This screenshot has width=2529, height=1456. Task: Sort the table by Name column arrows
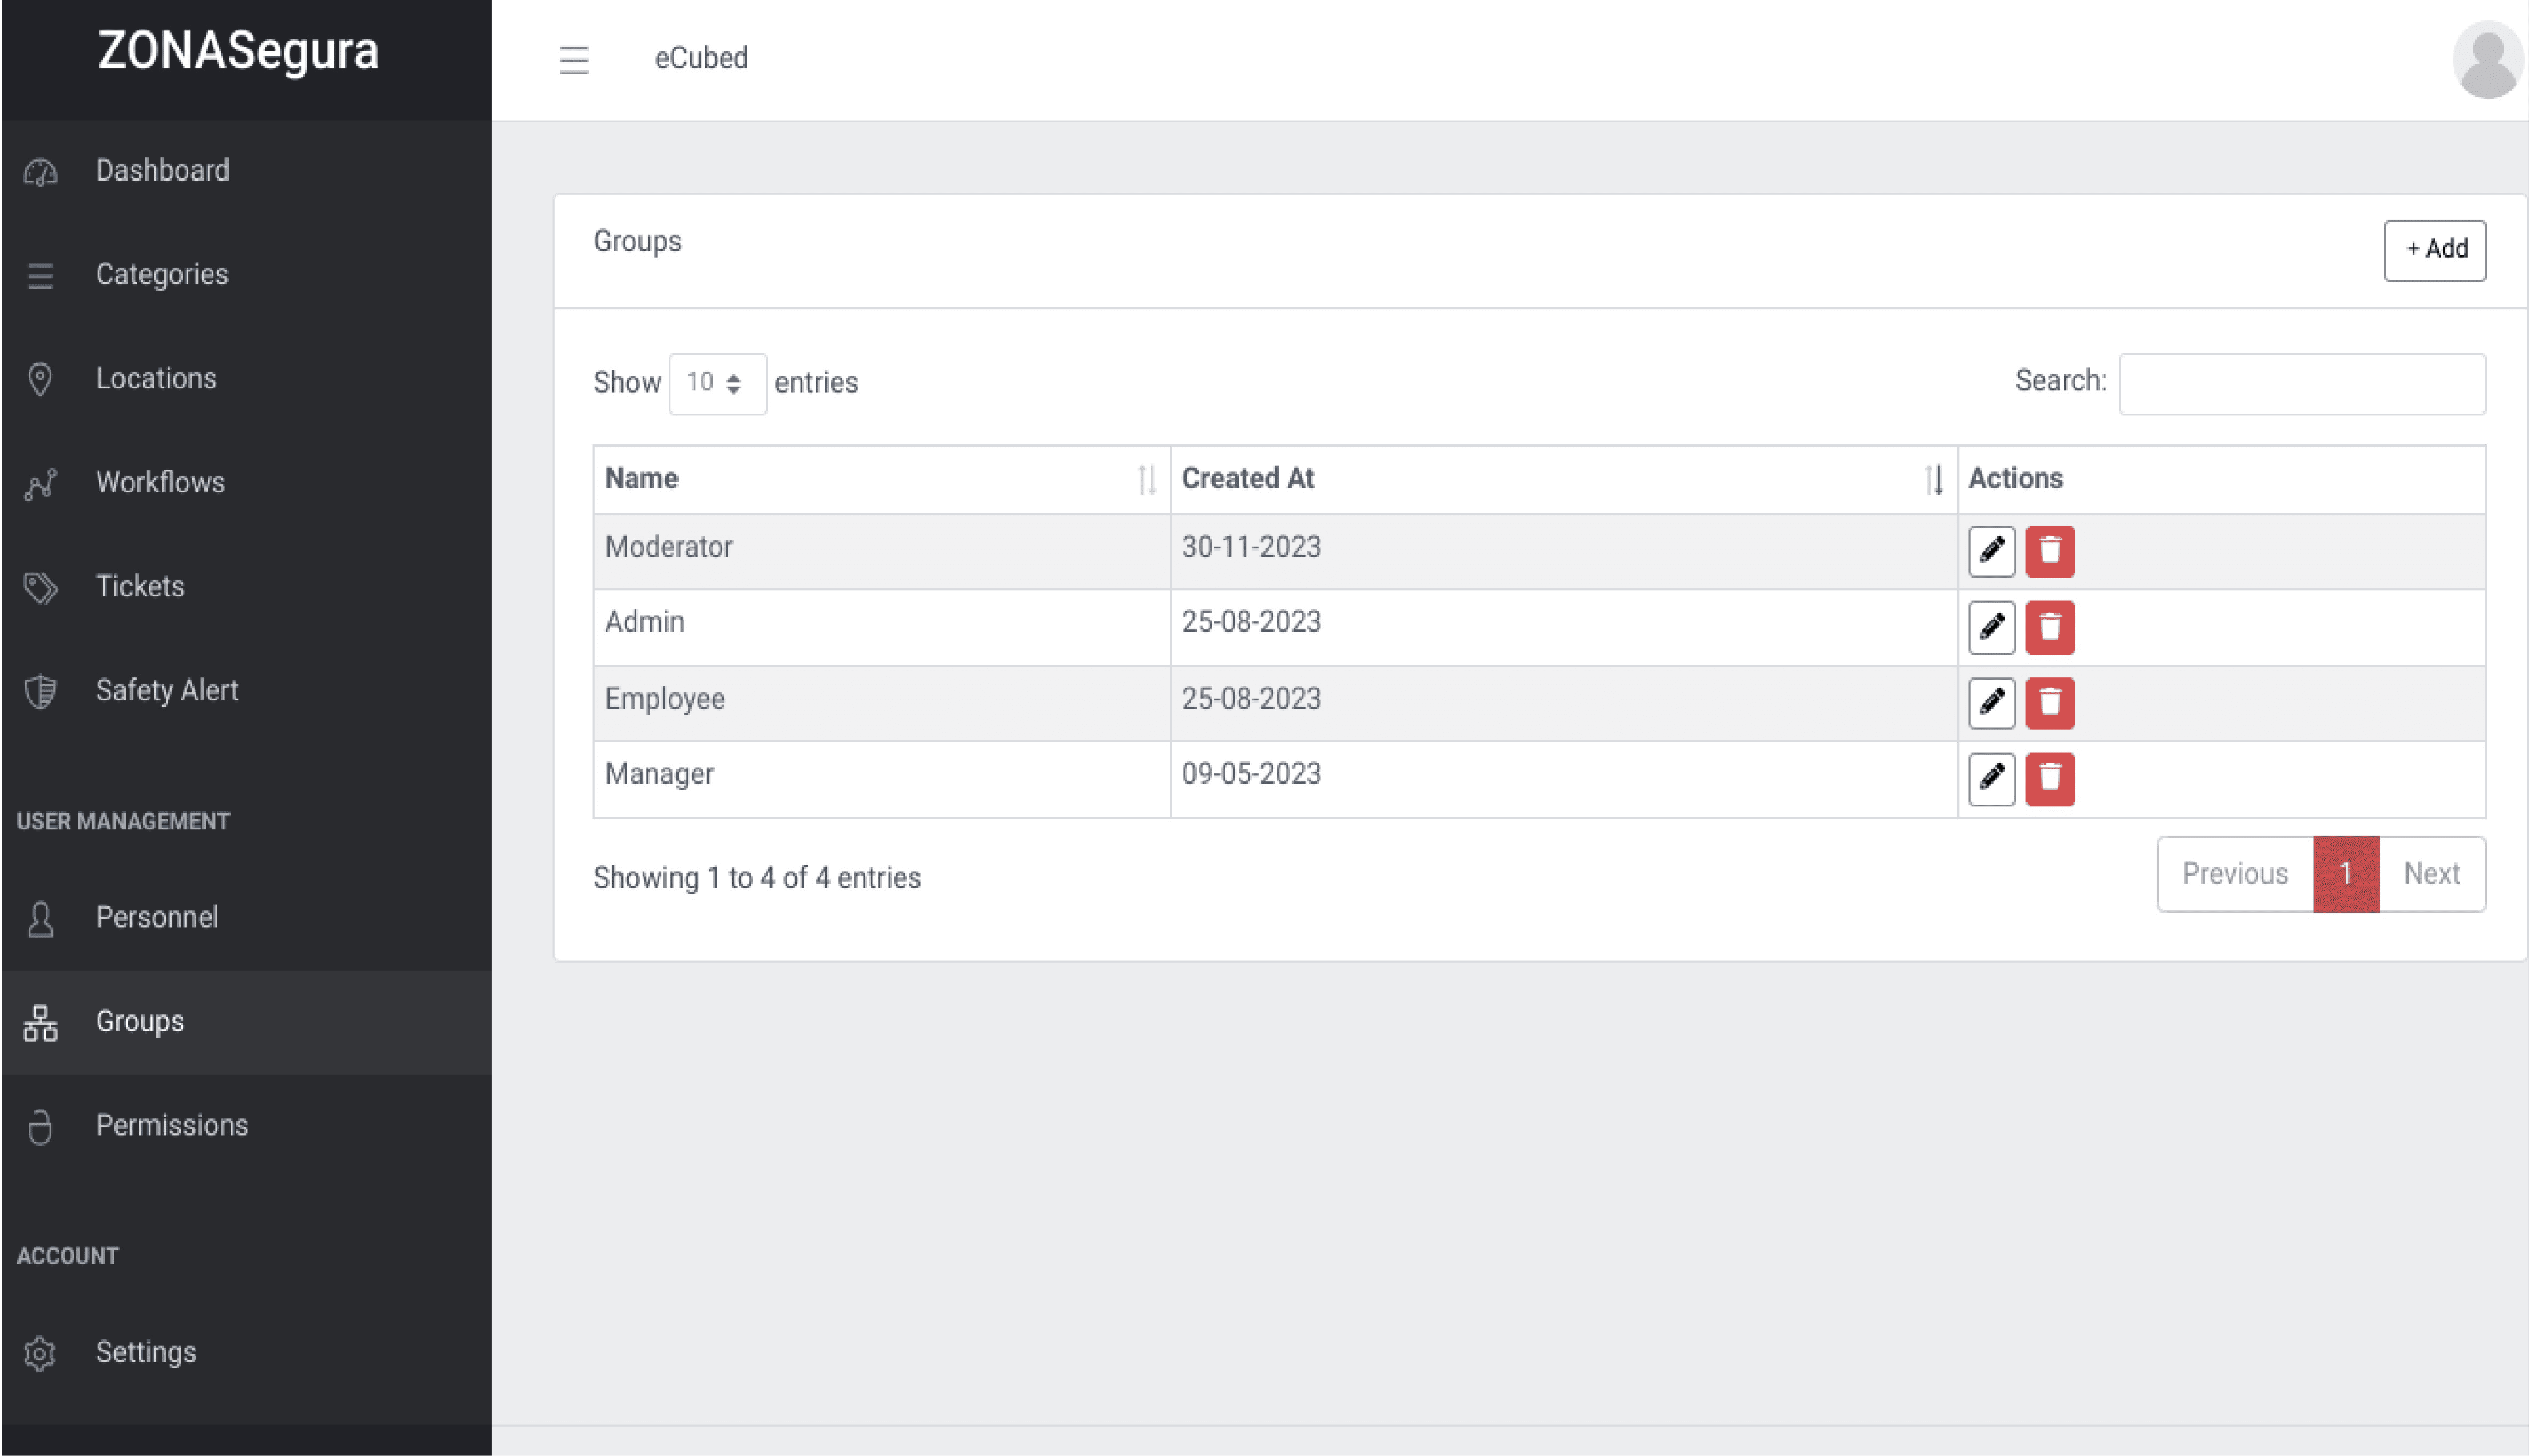(1146, 480)
